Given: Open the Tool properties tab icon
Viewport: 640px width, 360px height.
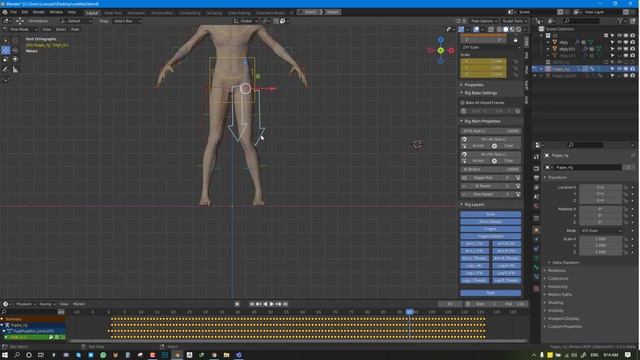Looking at the screenshot, I should (536, 157).
